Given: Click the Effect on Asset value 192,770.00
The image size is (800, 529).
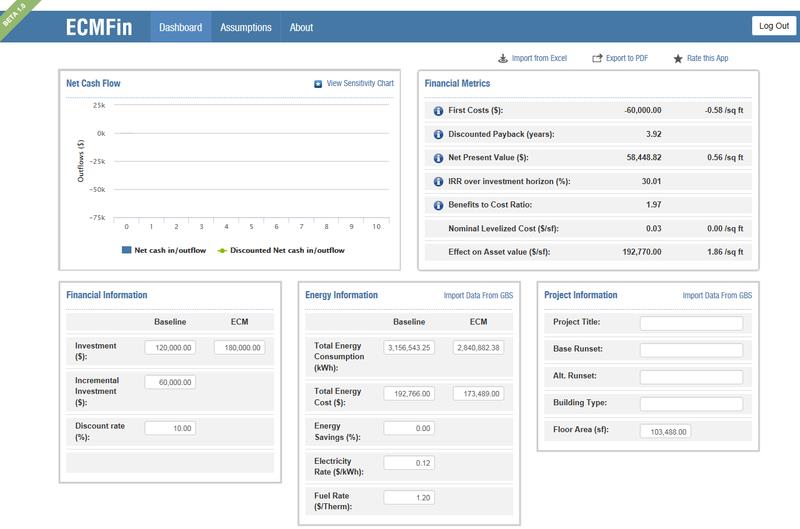Looking at the screenshot, I should [x=642, y=252].
